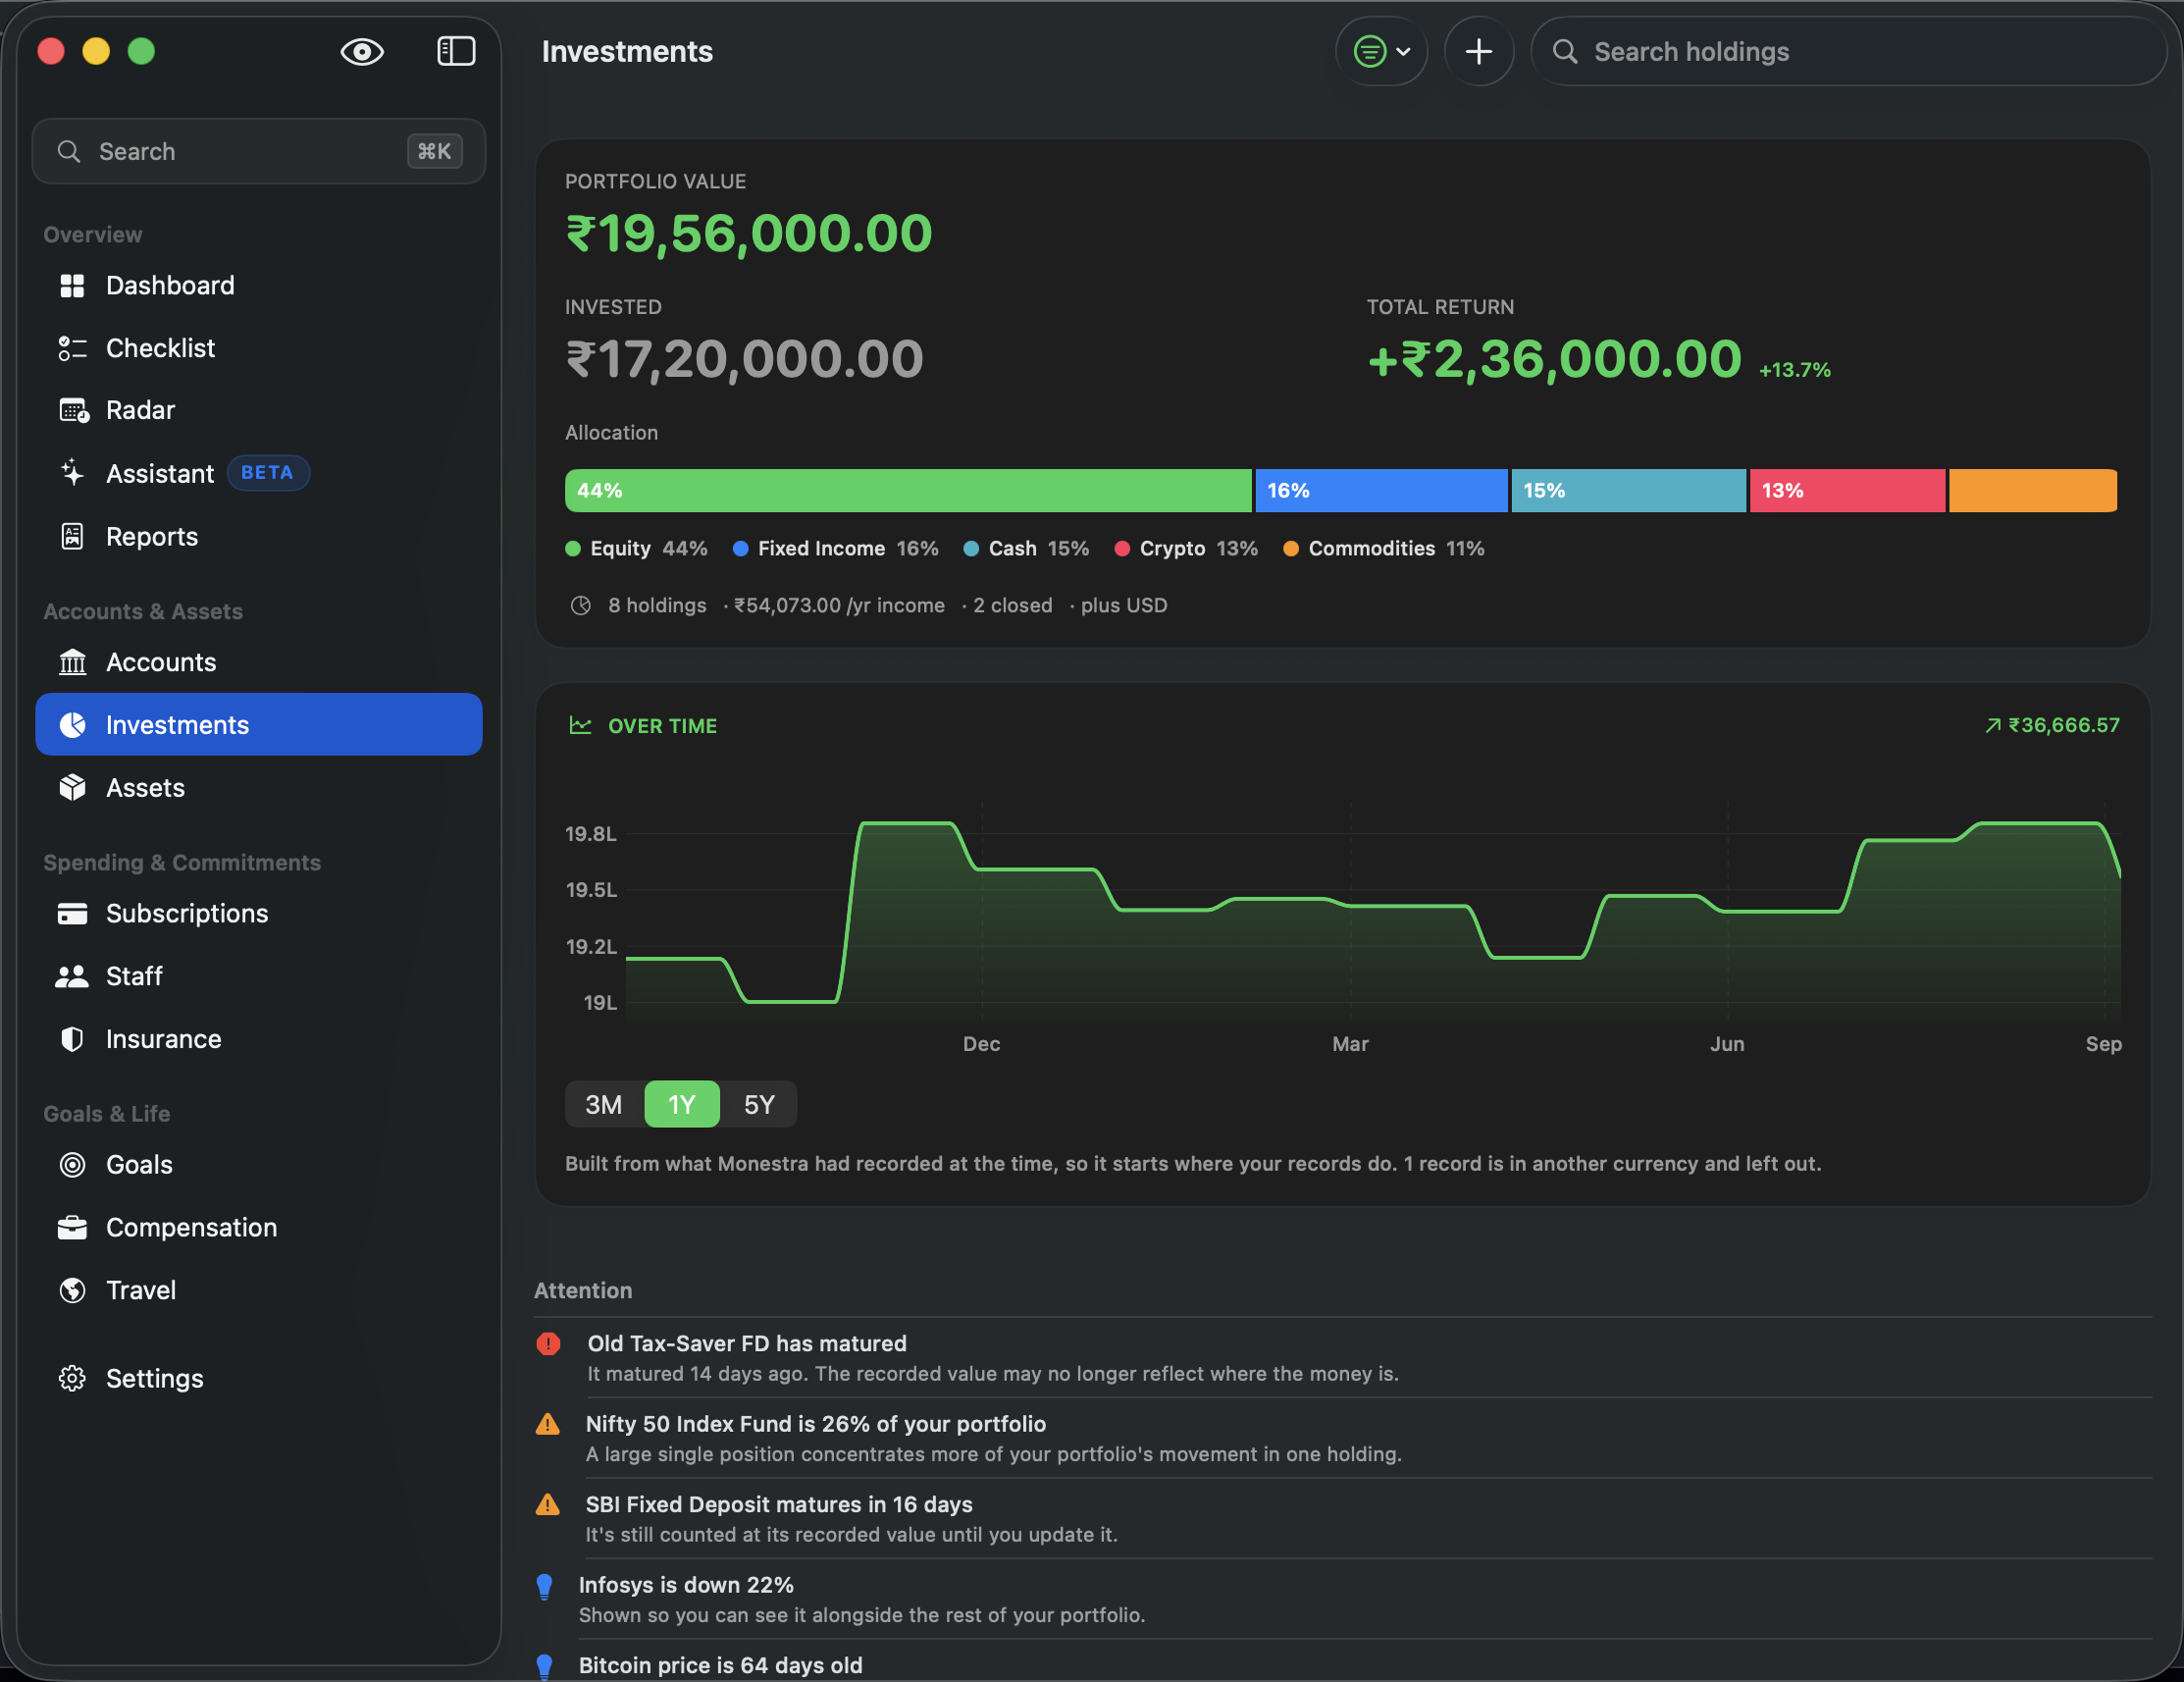Open Nifty 50 Index Fund concentration alert

pos(1342,1438)
